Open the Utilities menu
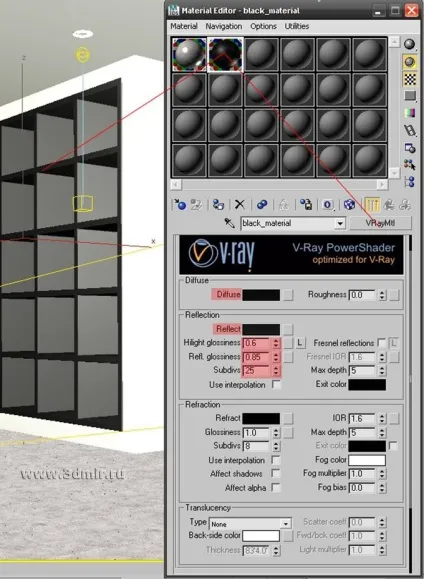The image size is (424, 579). 297,26
